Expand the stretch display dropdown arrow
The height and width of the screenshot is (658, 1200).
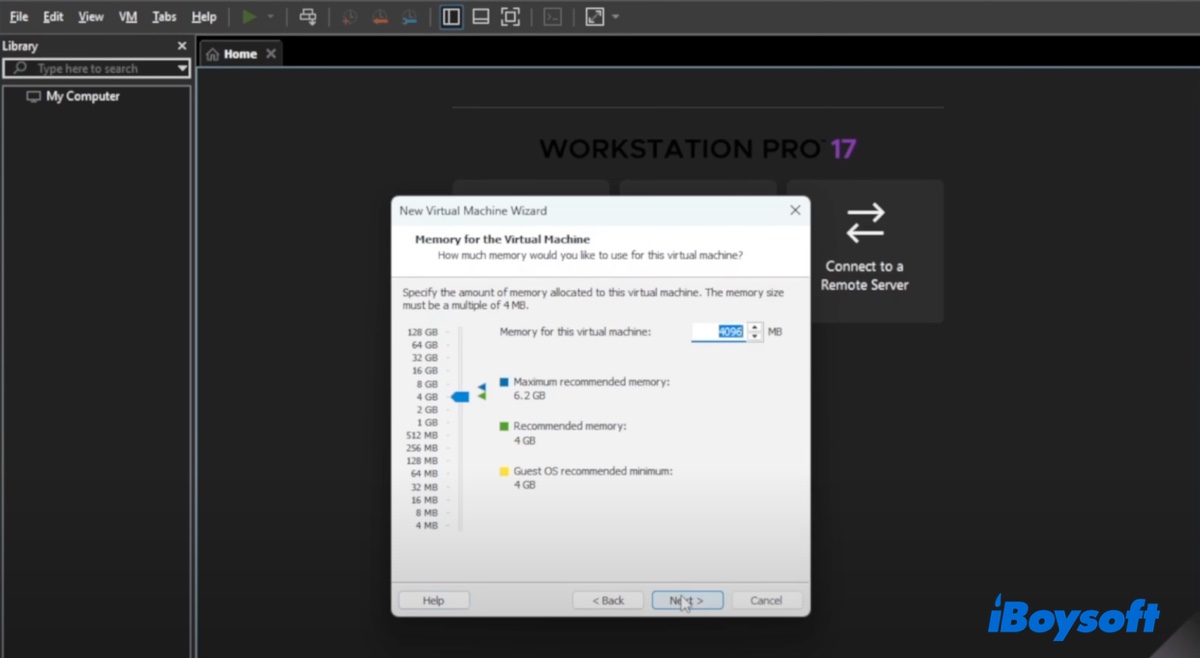(615, 17)
